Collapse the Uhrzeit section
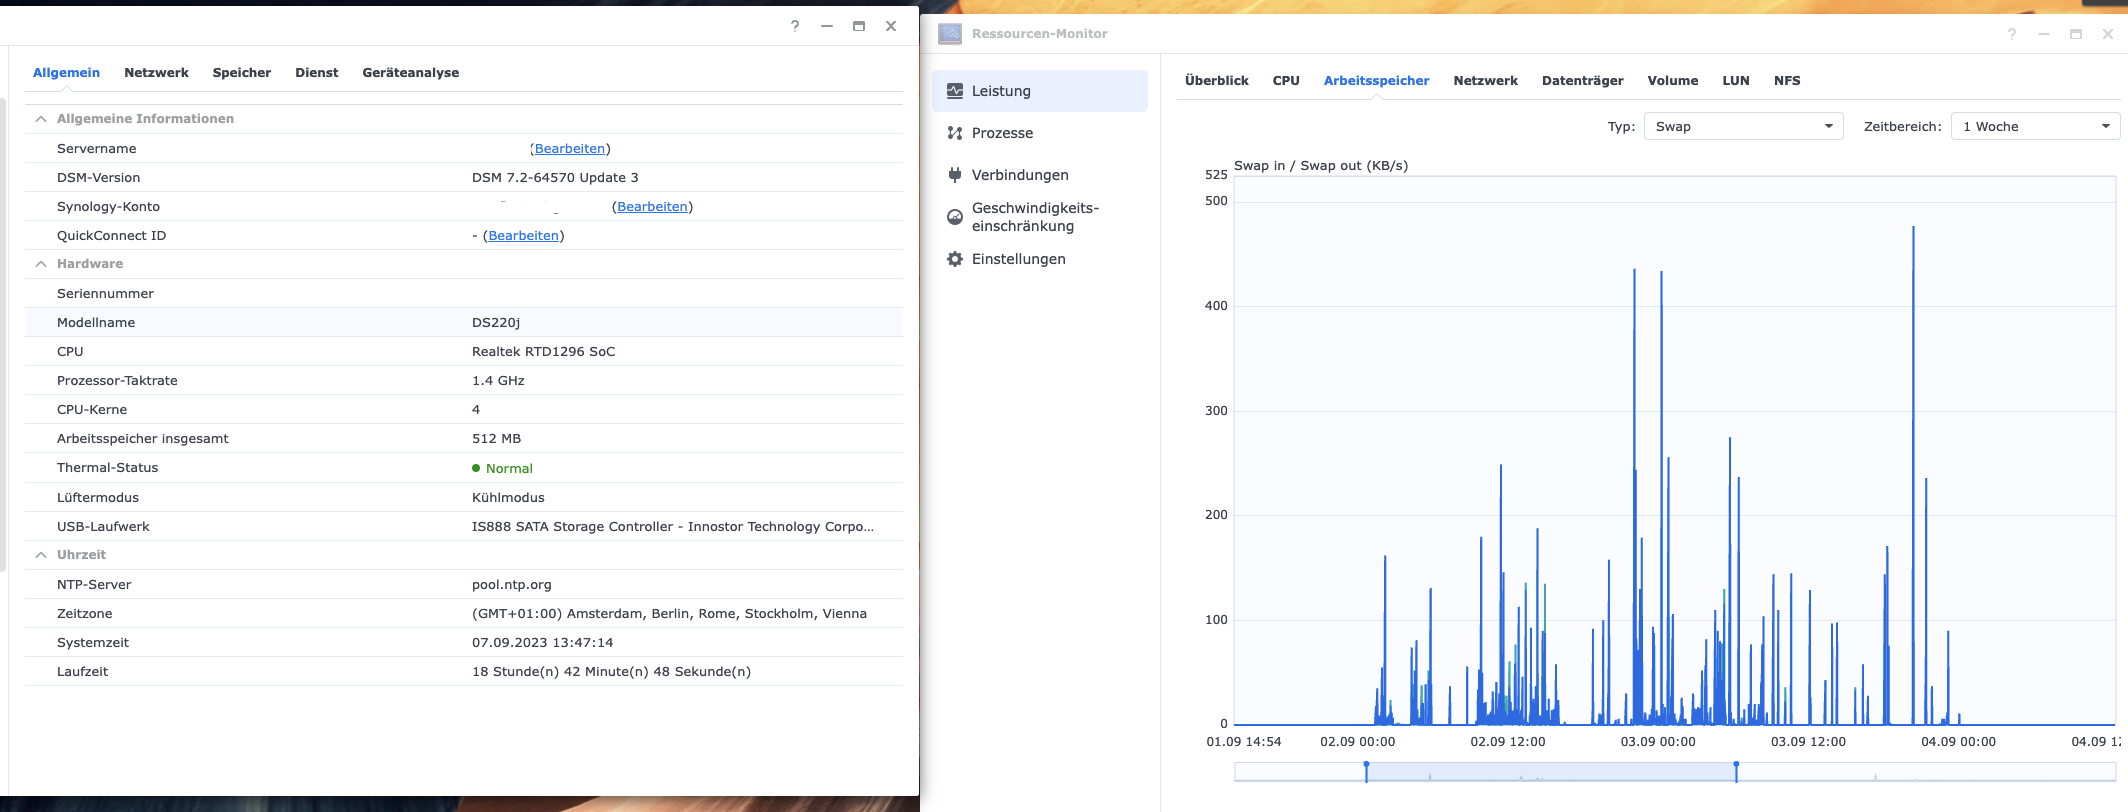2128x812 pixels. (x=41, y=555)
